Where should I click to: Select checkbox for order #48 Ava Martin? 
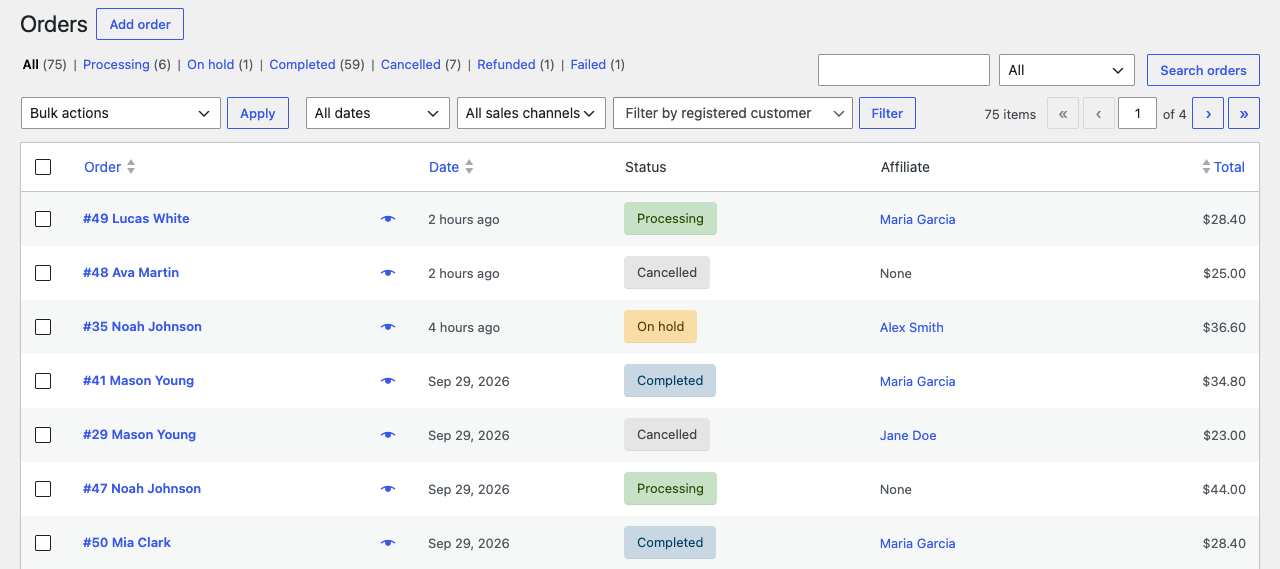pos(43,273)
